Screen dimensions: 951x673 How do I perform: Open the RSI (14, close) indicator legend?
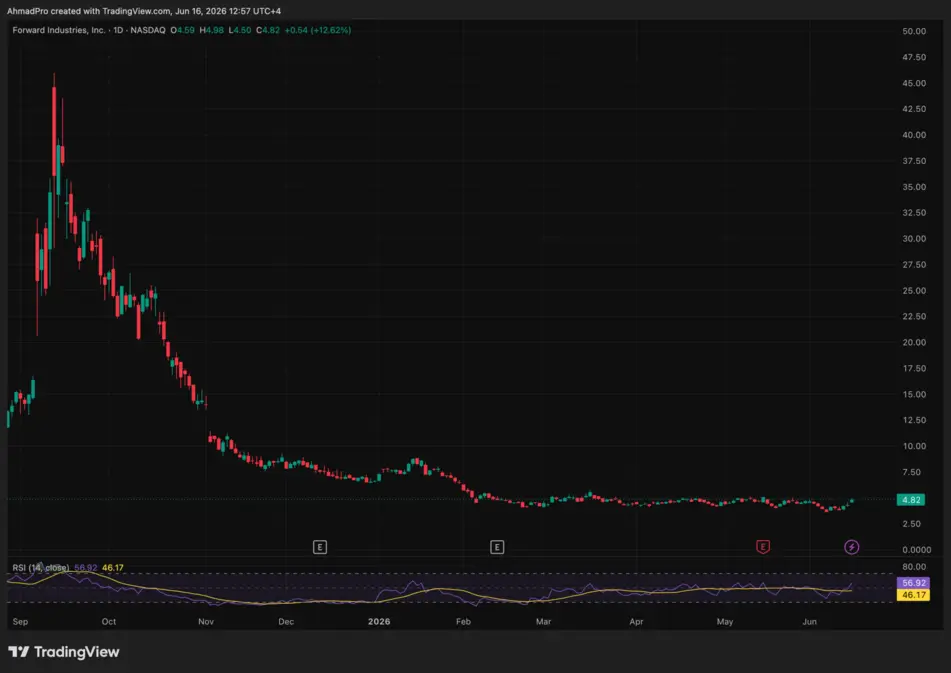41,568
